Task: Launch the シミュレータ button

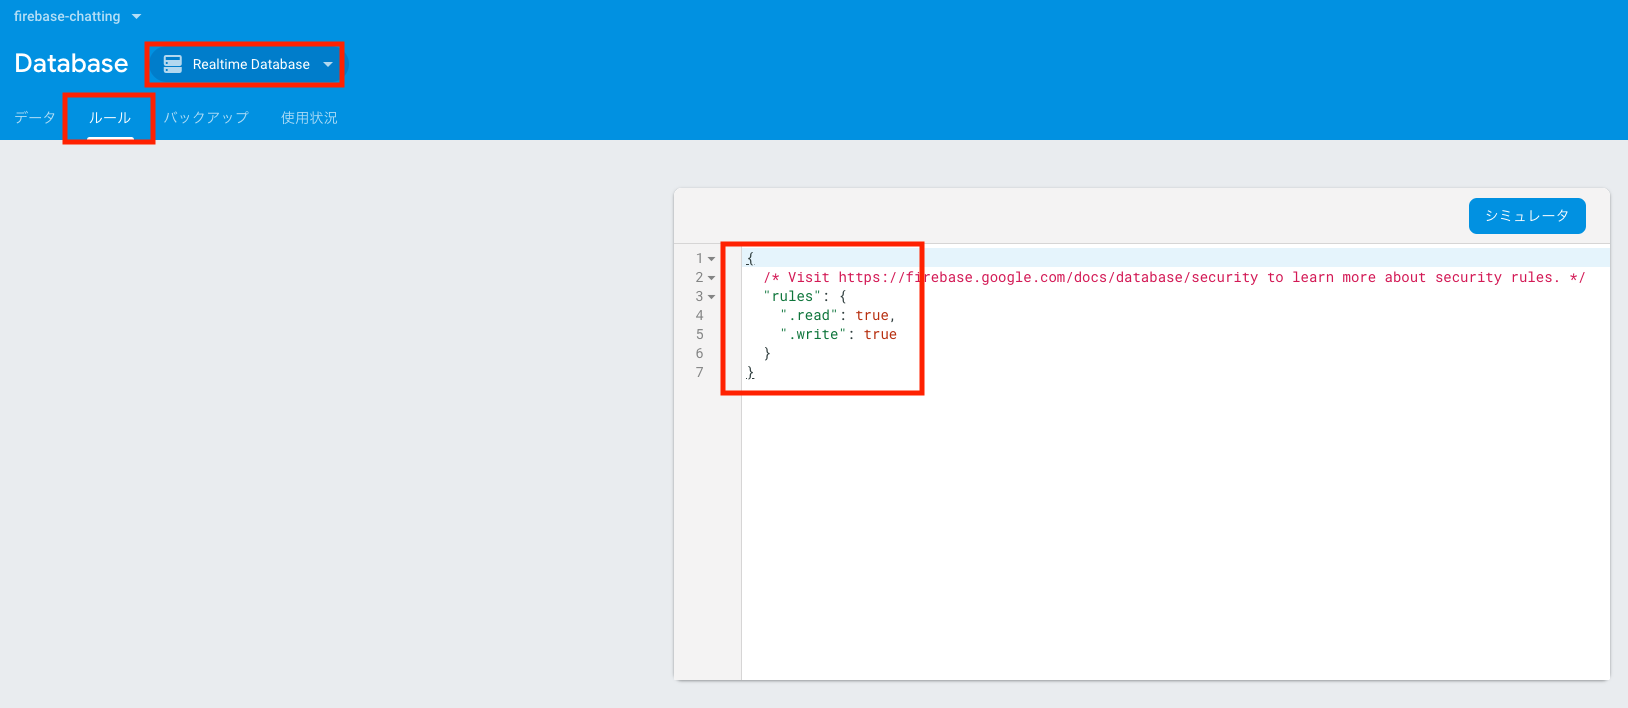Action: pyautogui.click(x=1527, y=216)
